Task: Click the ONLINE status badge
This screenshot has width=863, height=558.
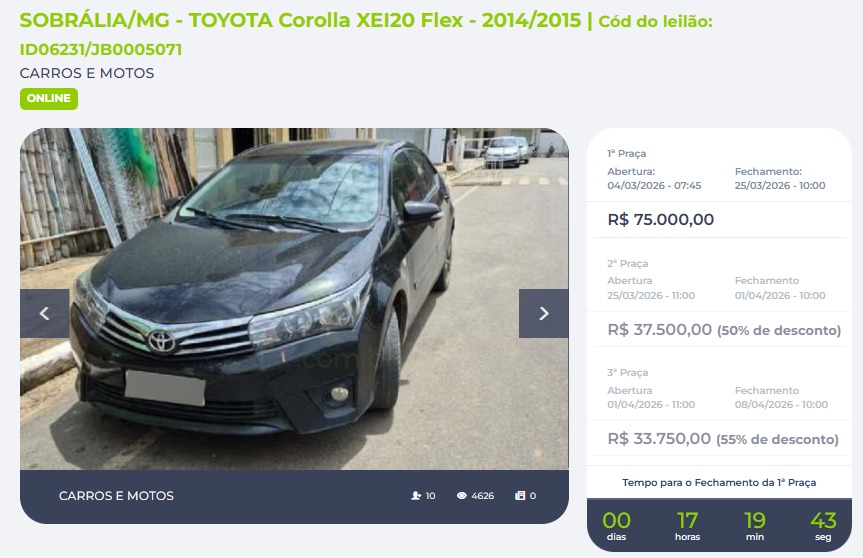Action: [x=49, y=99]
